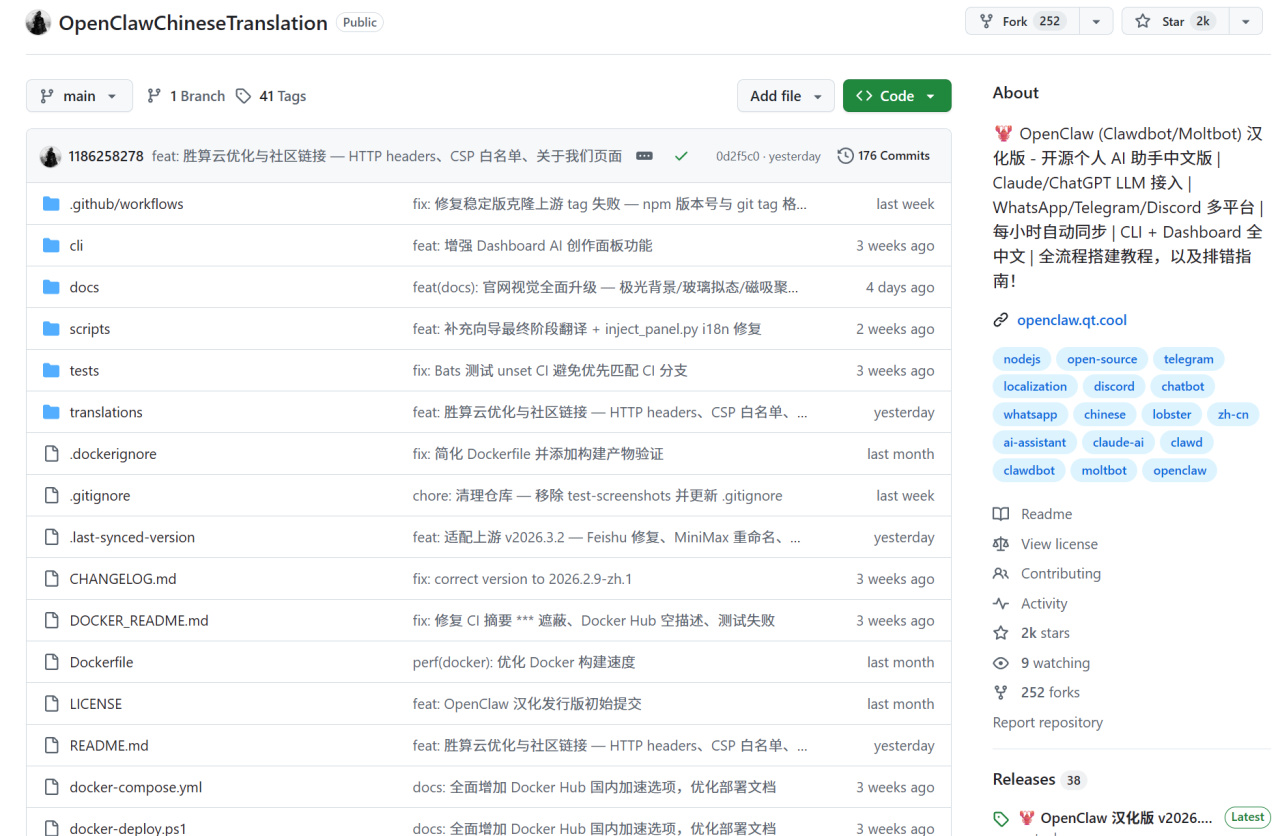Click the tag icon beside the latest release
This screenshot has height=836, width=1280.
coord(1001,818)
